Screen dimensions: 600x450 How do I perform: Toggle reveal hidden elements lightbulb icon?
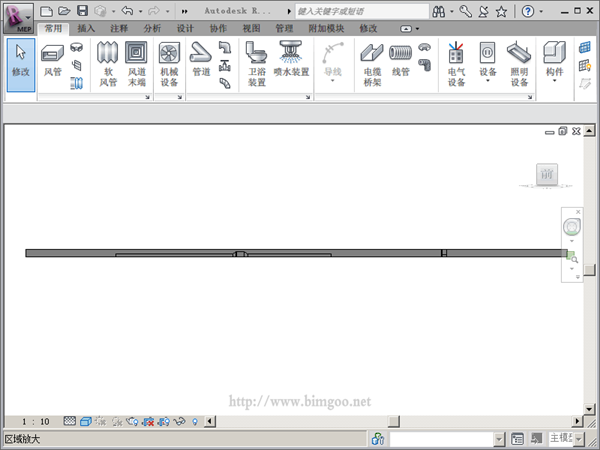(x=195, y=422)
